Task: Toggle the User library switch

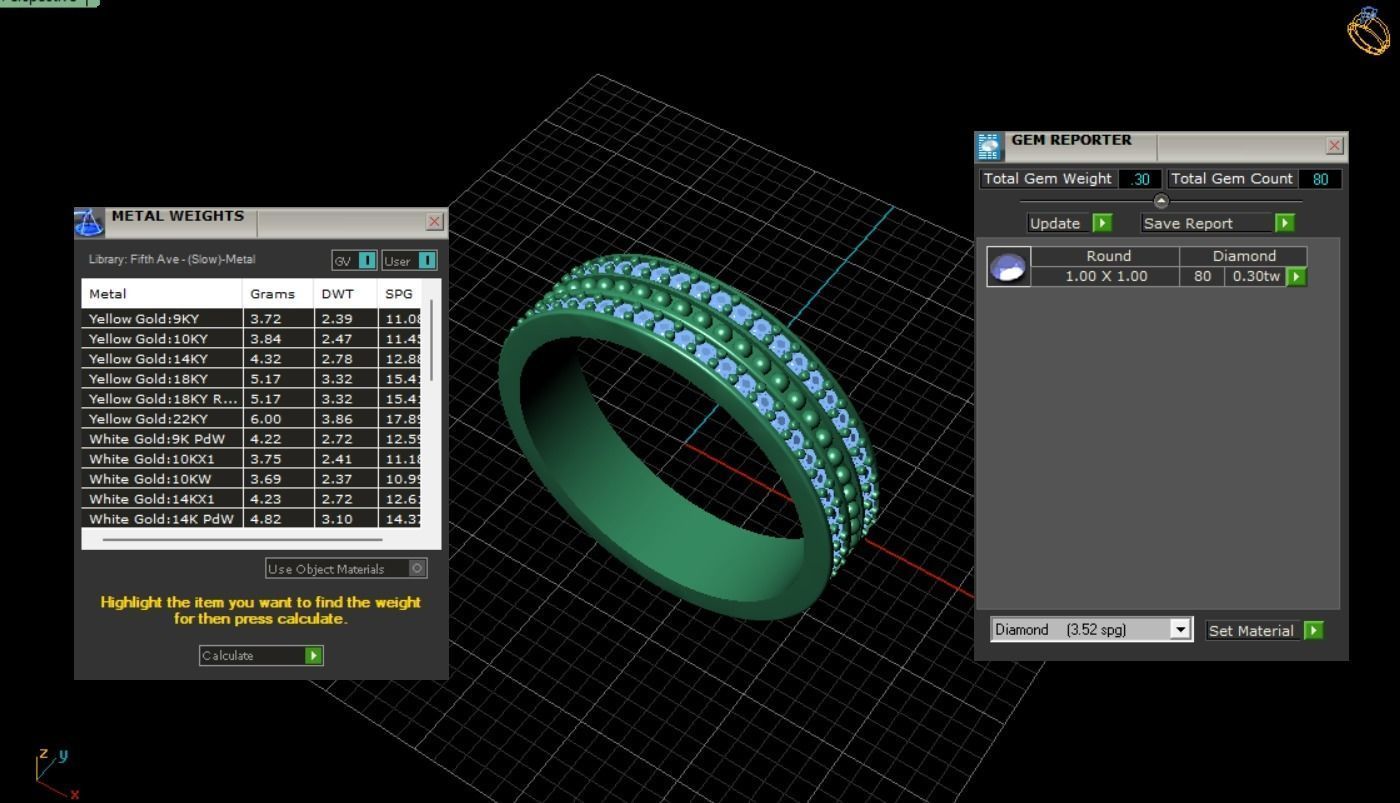Action: tap(427, 260)
